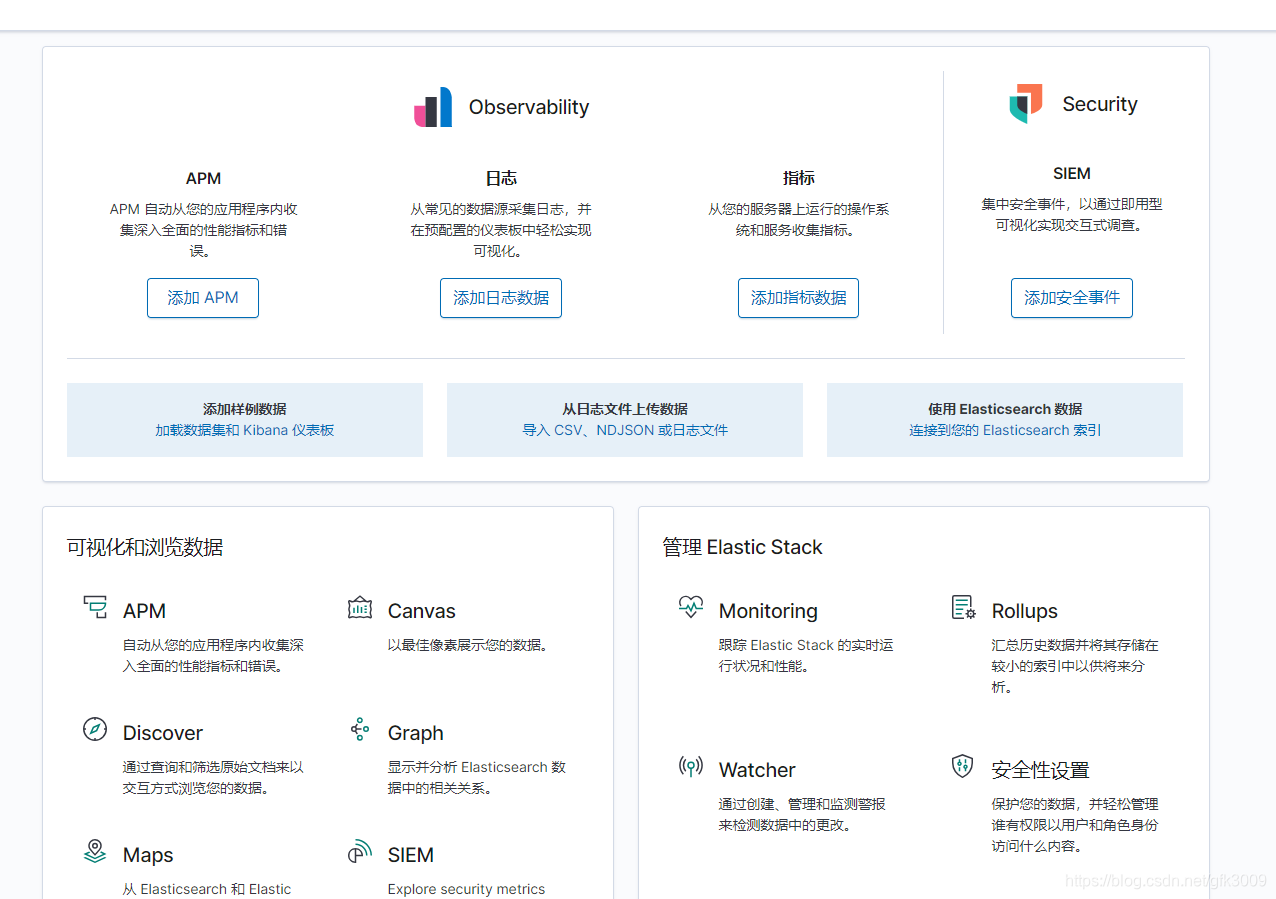1276x899 pixels.
Task: Select the 使用 Elasticsearch 数据 card title
Action: [1005, 409]
